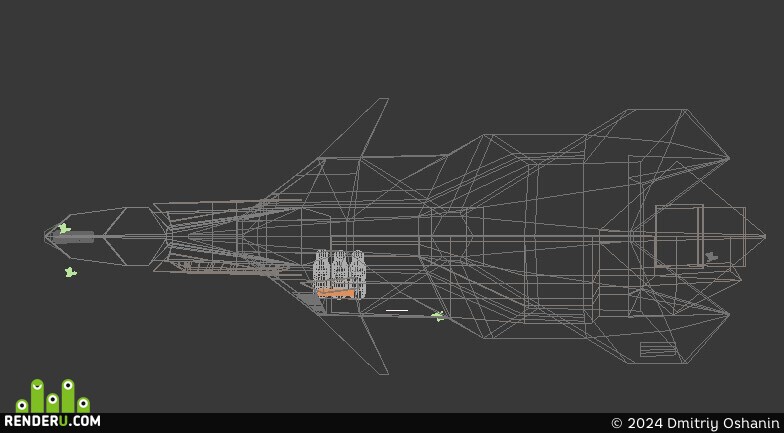
Task: Click the RenderU green monsters logo
Action: coord(52,396)
